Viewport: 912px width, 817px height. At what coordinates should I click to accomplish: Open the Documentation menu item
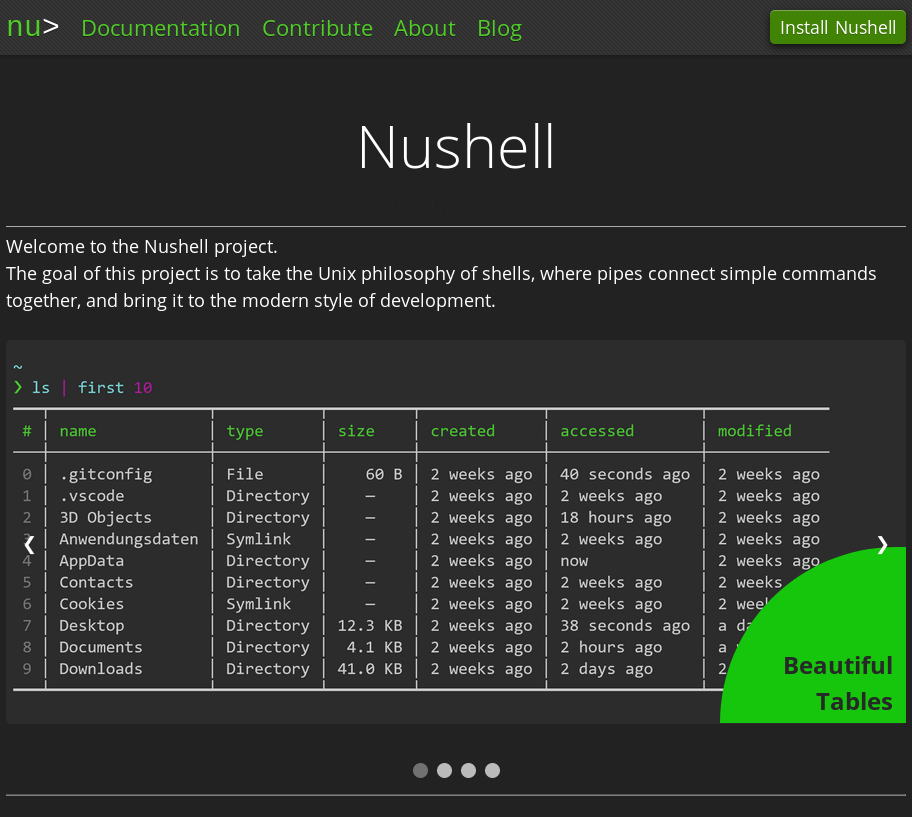(160, 27)
